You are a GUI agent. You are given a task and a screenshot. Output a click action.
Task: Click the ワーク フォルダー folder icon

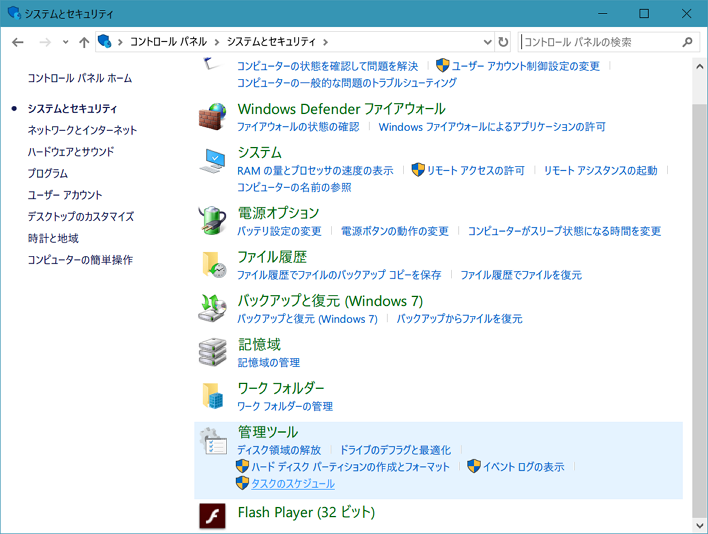click(x=213, y=396)
